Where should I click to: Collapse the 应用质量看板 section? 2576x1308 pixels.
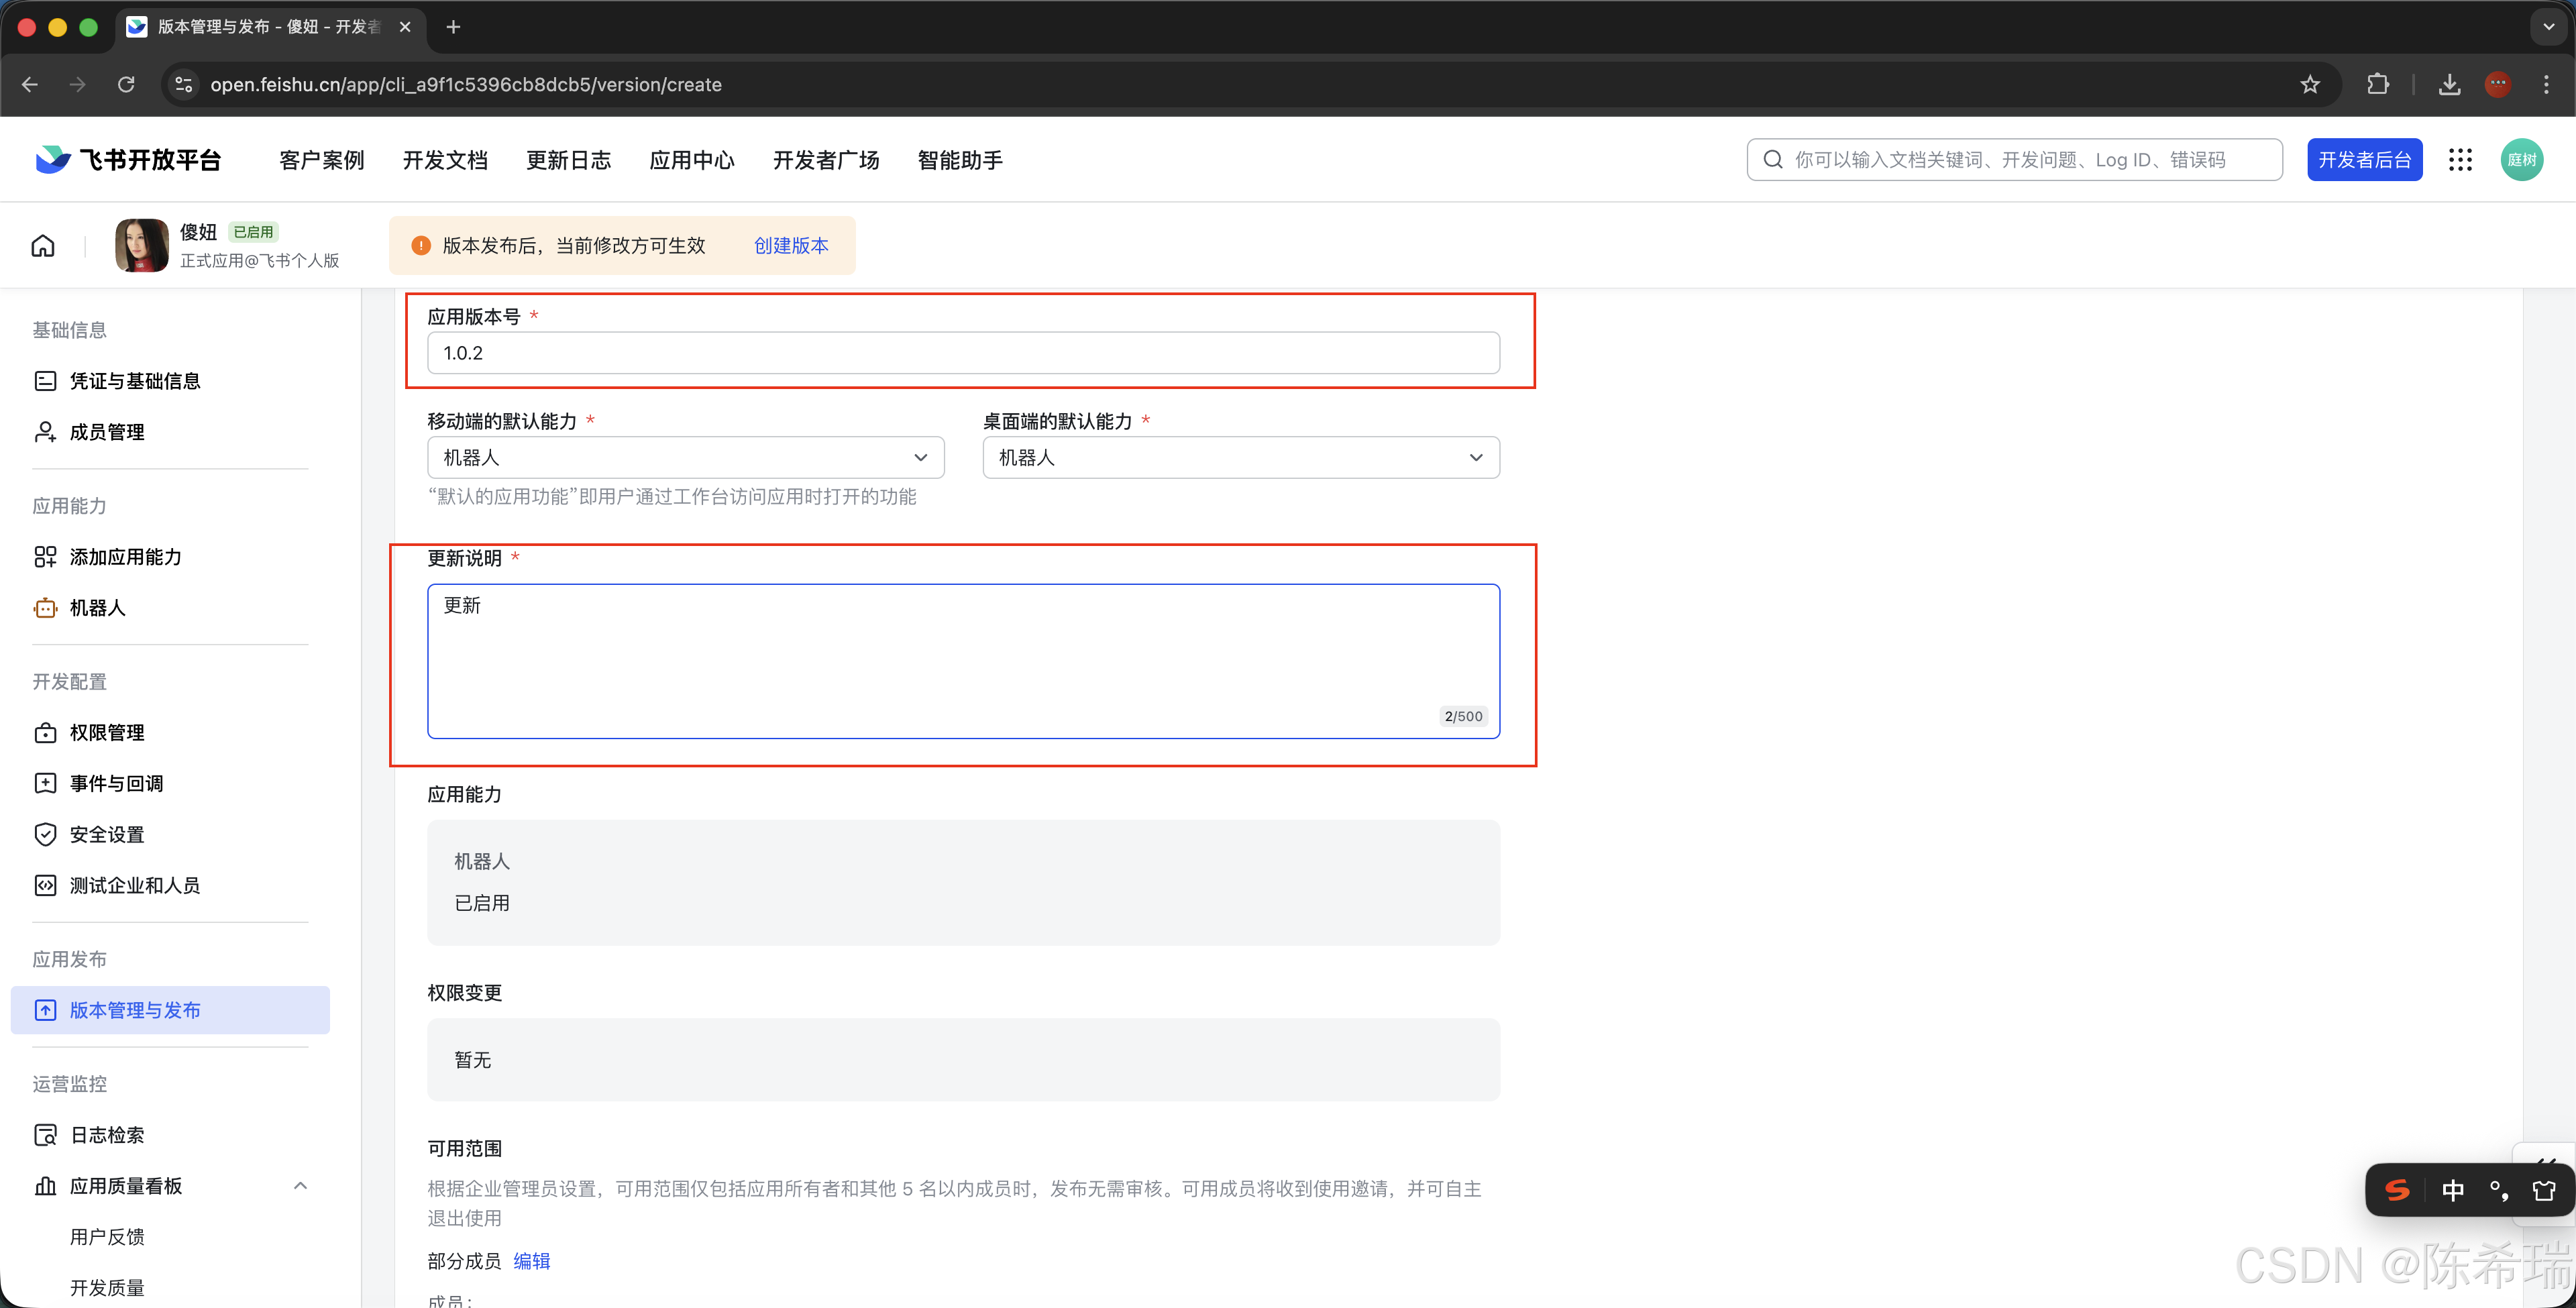[x=301, y=1185]
